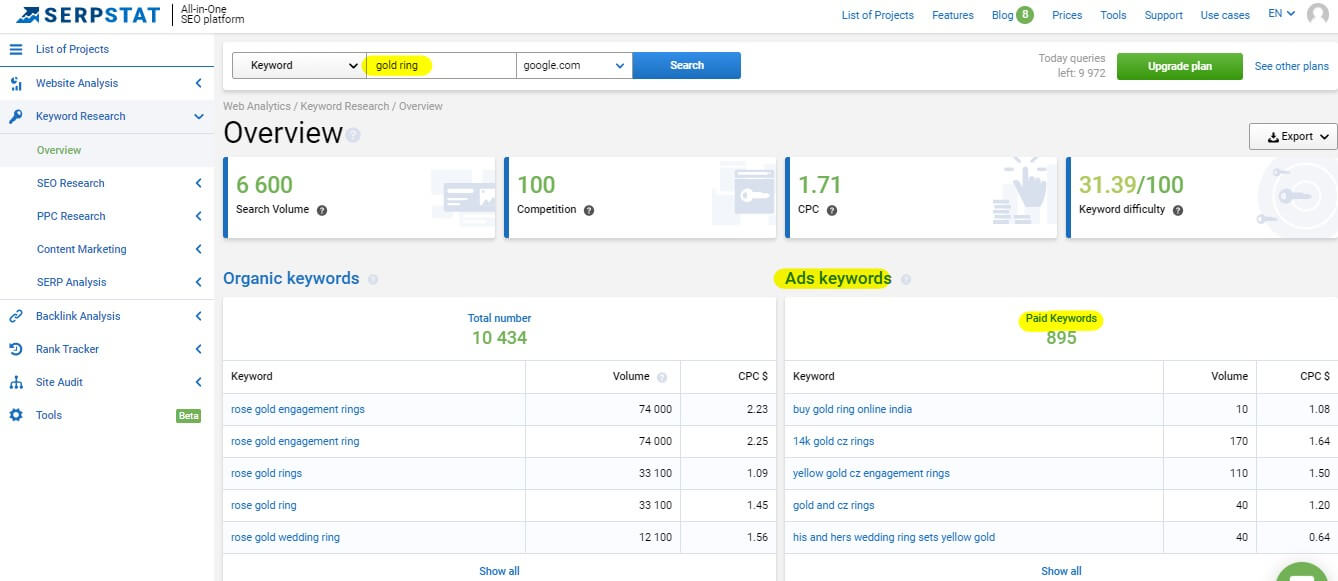This screenshot has width=1338, height=581.
Task: Select Overview in the sidebar
Action: tap(59, 150)
